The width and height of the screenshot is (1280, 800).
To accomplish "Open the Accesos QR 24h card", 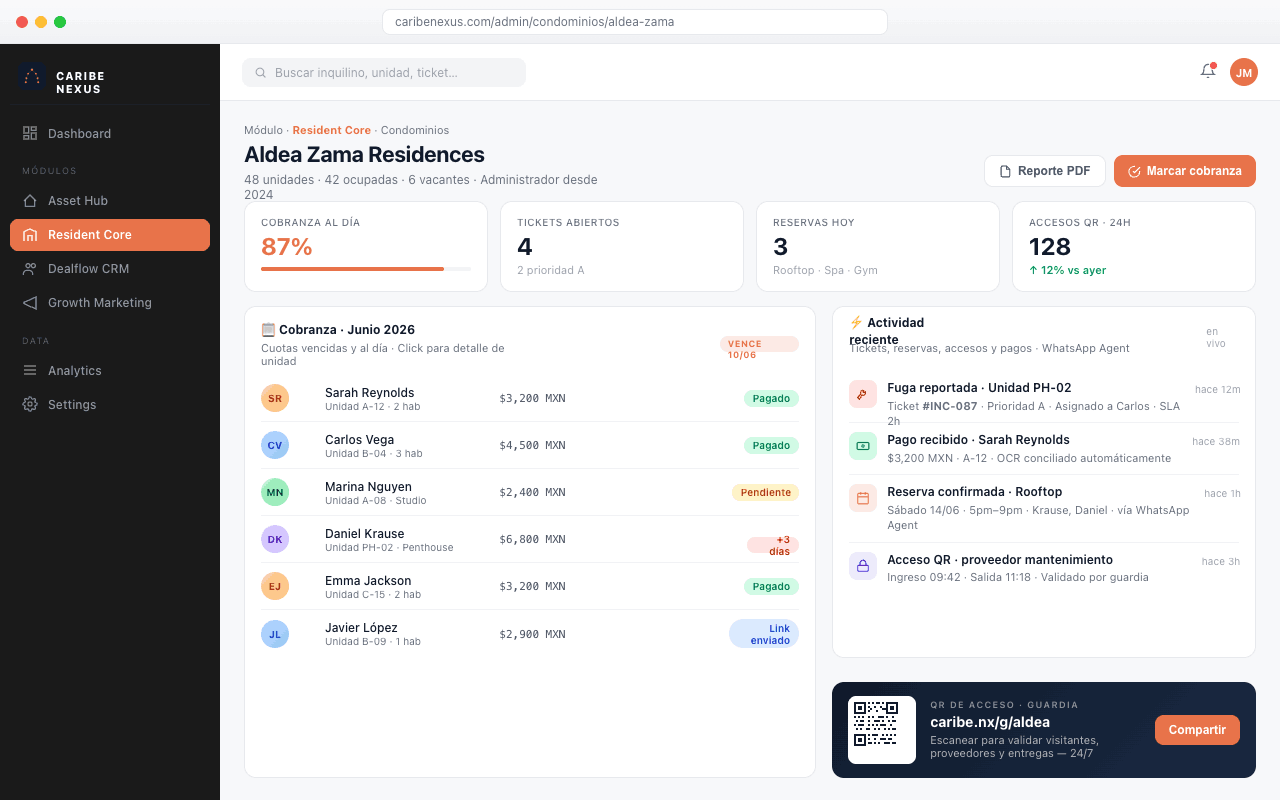I will [x=1134, y=247].
